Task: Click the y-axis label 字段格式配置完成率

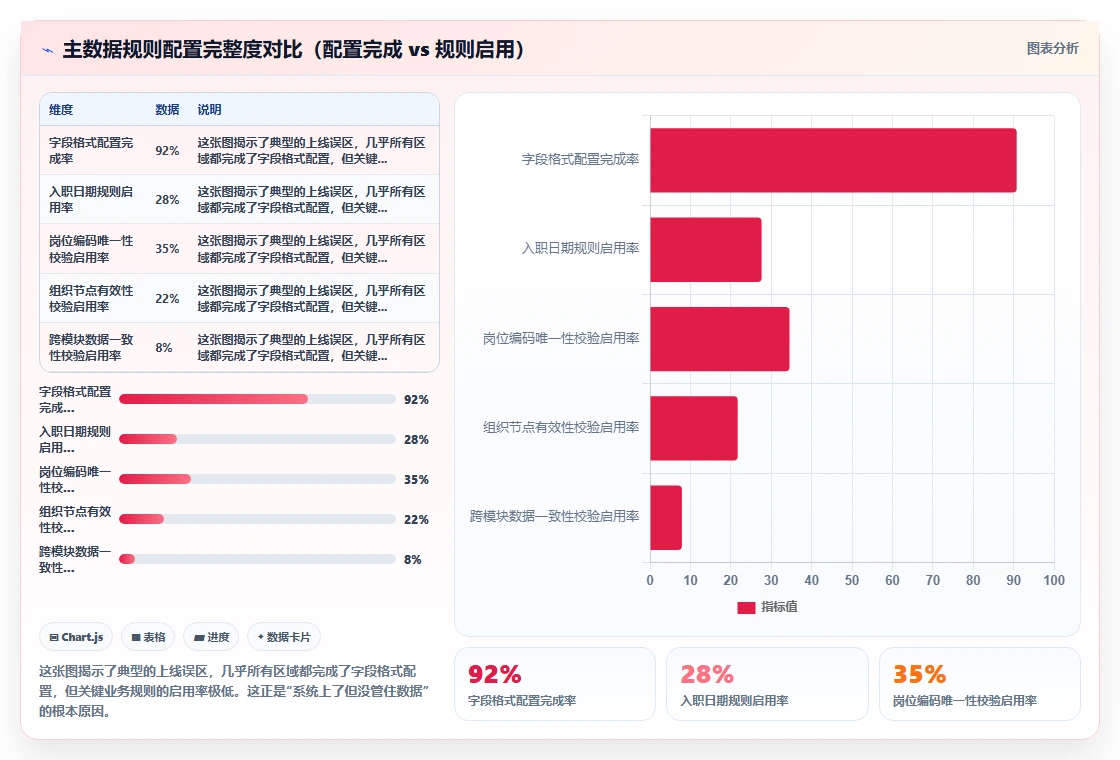Action: coord(580,159)
